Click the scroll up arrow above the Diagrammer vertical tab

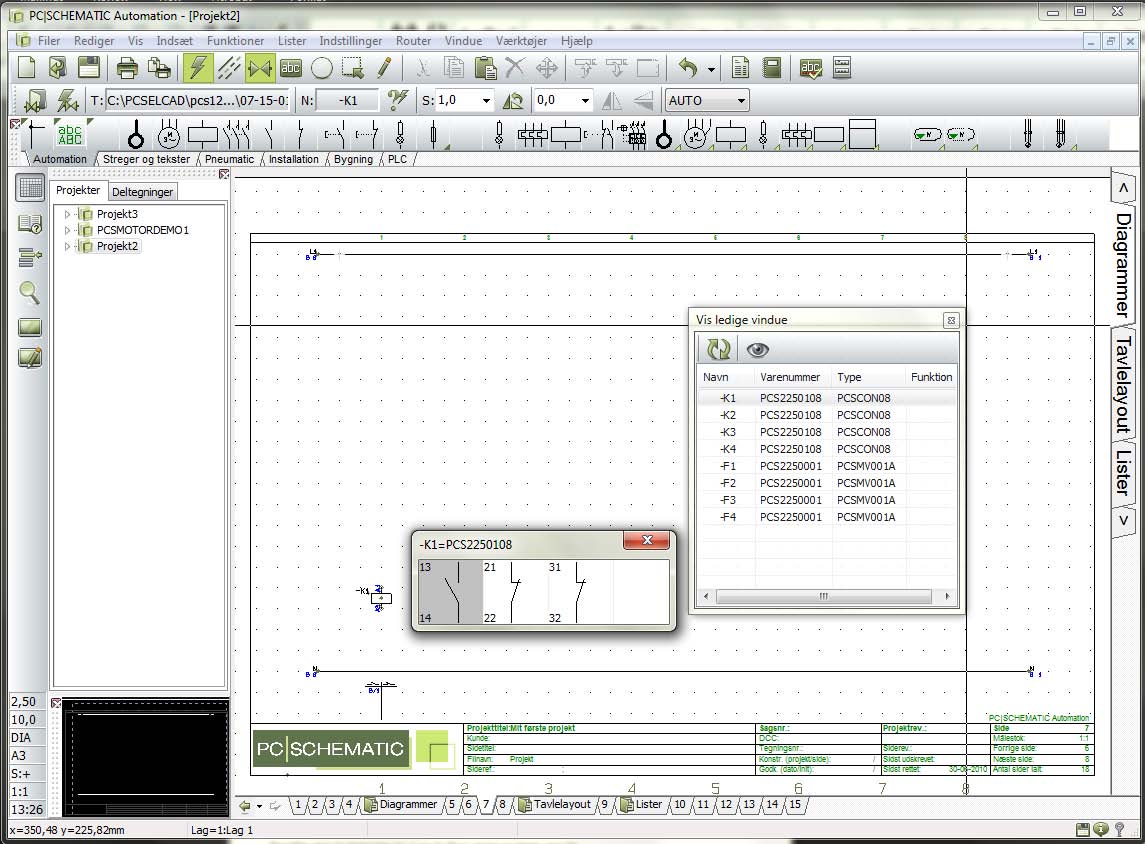click(1124, 188)
